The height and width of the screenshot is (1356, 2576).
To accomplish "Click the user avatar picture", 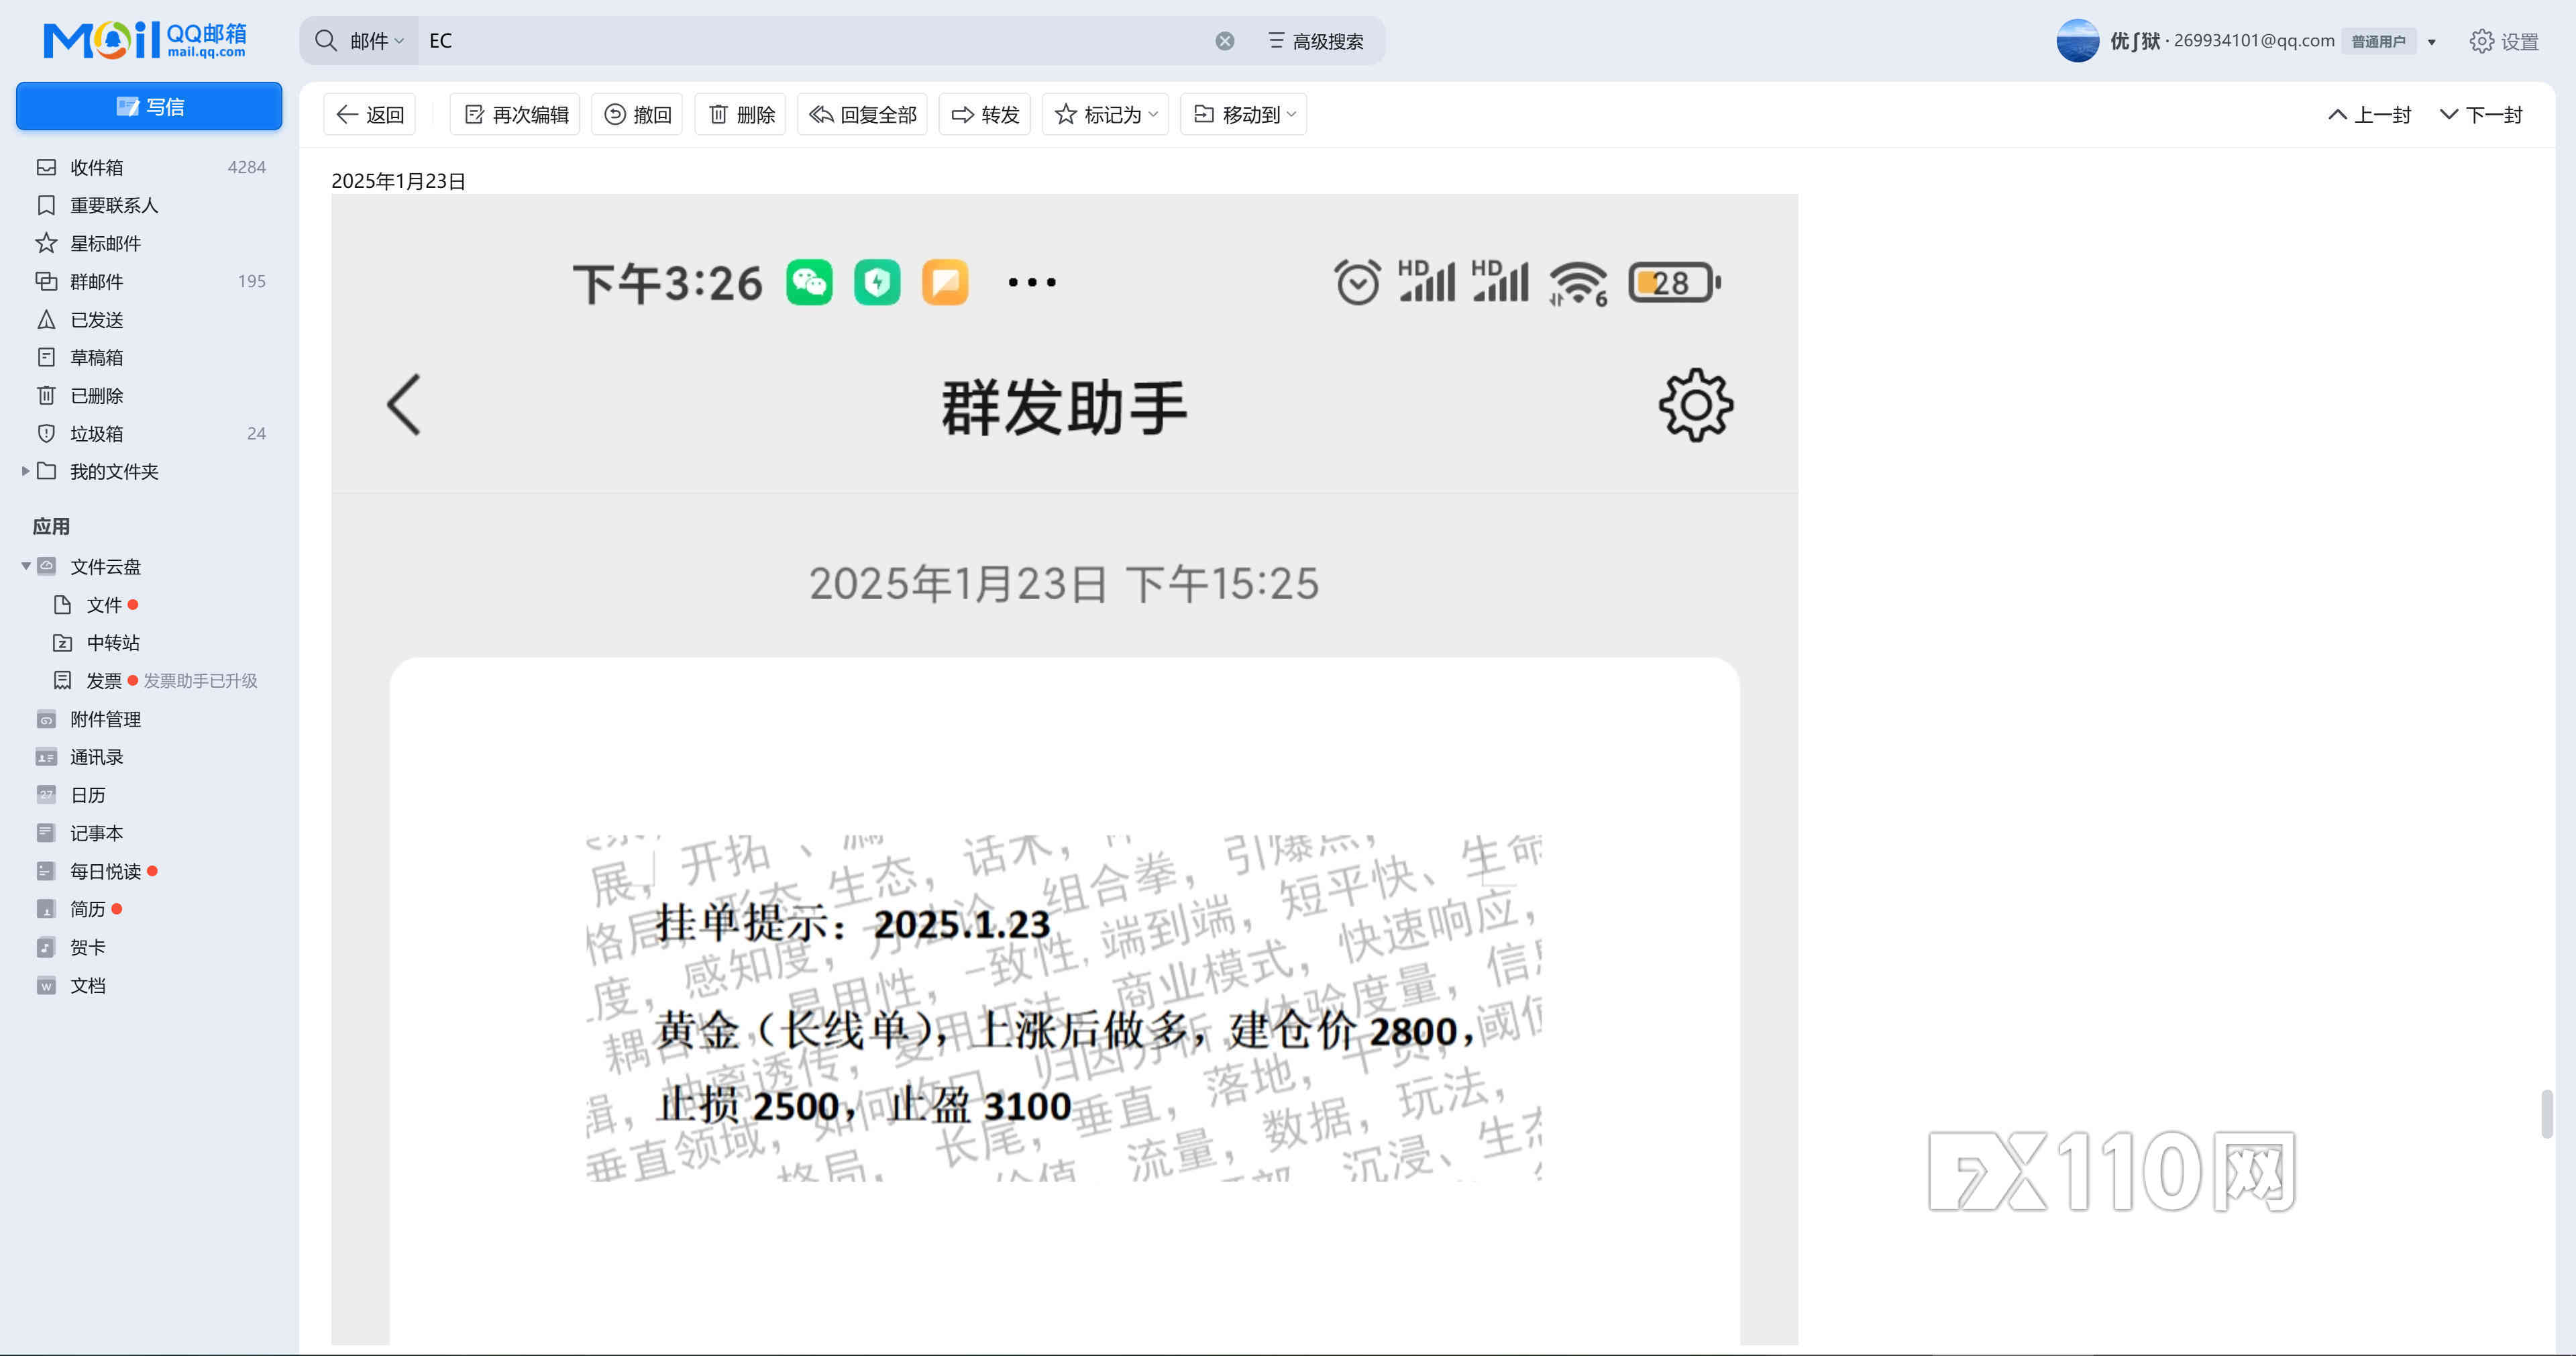I will coord(2077,41).
